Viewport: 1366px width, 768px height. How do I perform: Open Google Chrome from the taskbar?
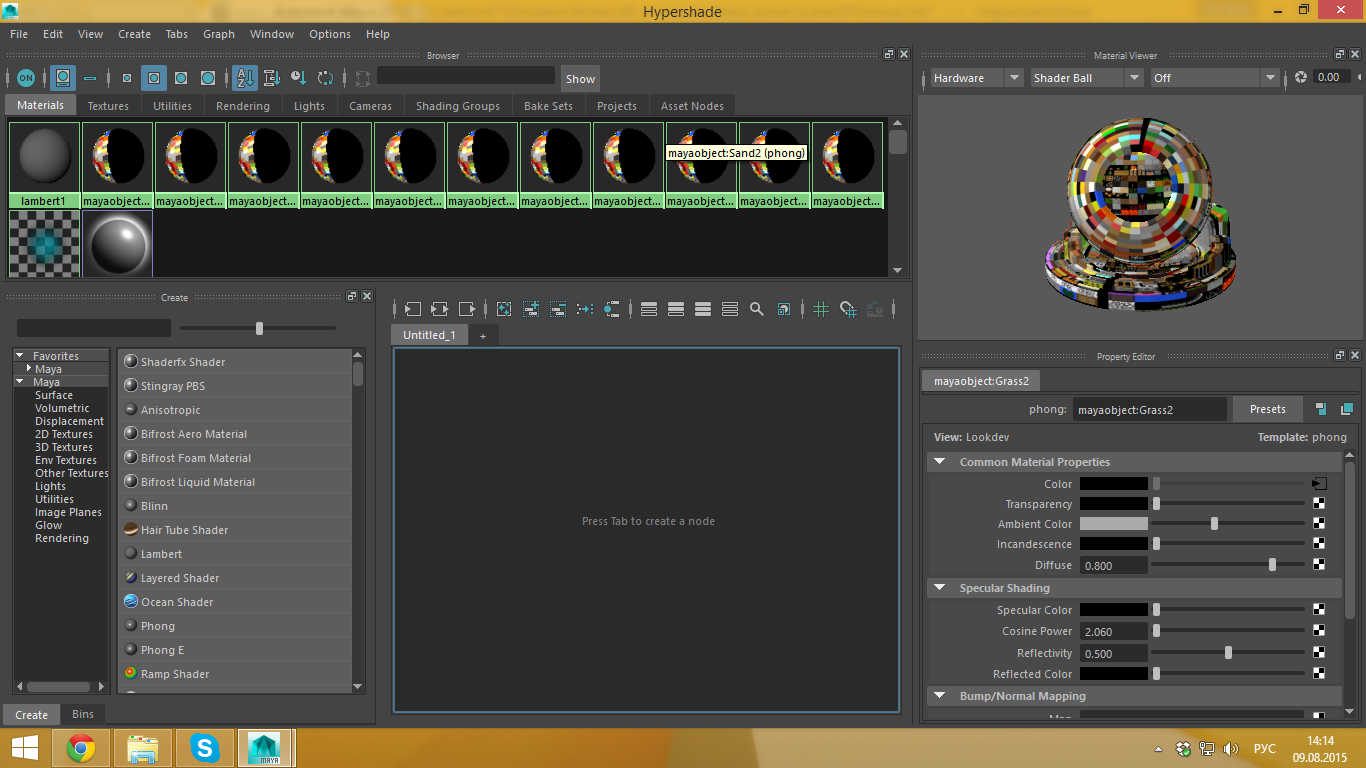pyautogui.click(x=81, y=747)
